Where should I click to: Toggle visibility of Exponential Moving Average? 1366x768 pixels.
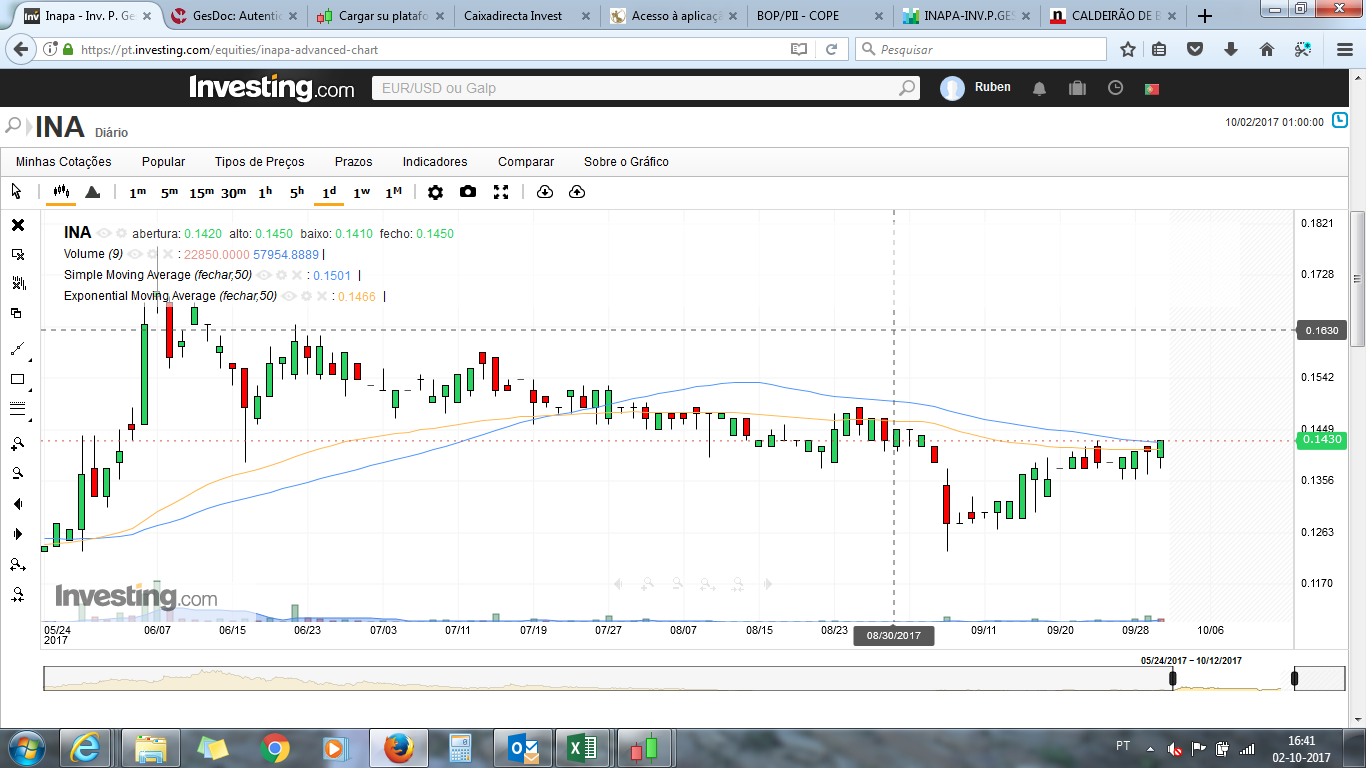click(288, 296)
